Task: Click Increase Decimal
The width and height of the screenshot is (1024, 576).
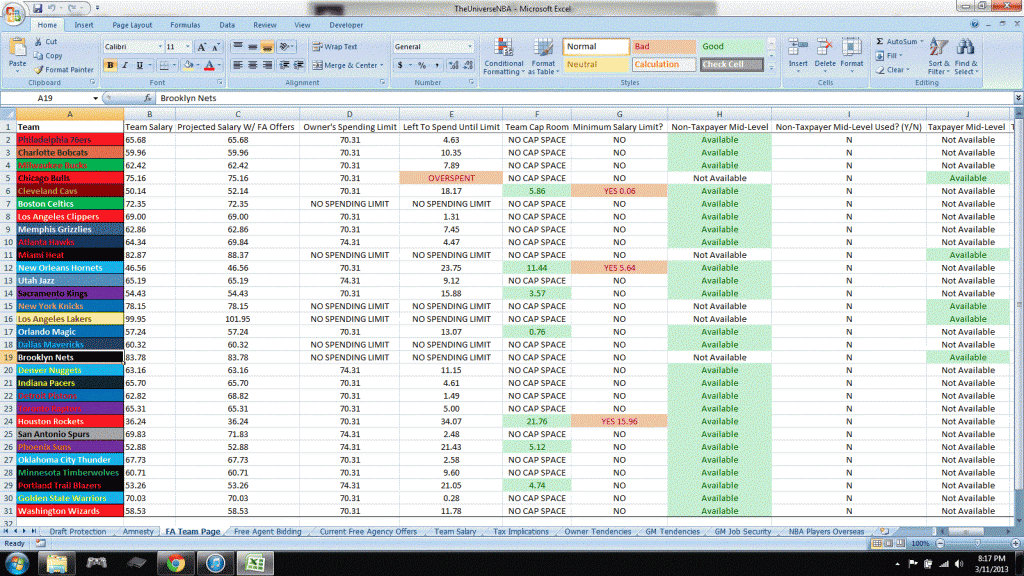Action: click(x=453, y=65)
